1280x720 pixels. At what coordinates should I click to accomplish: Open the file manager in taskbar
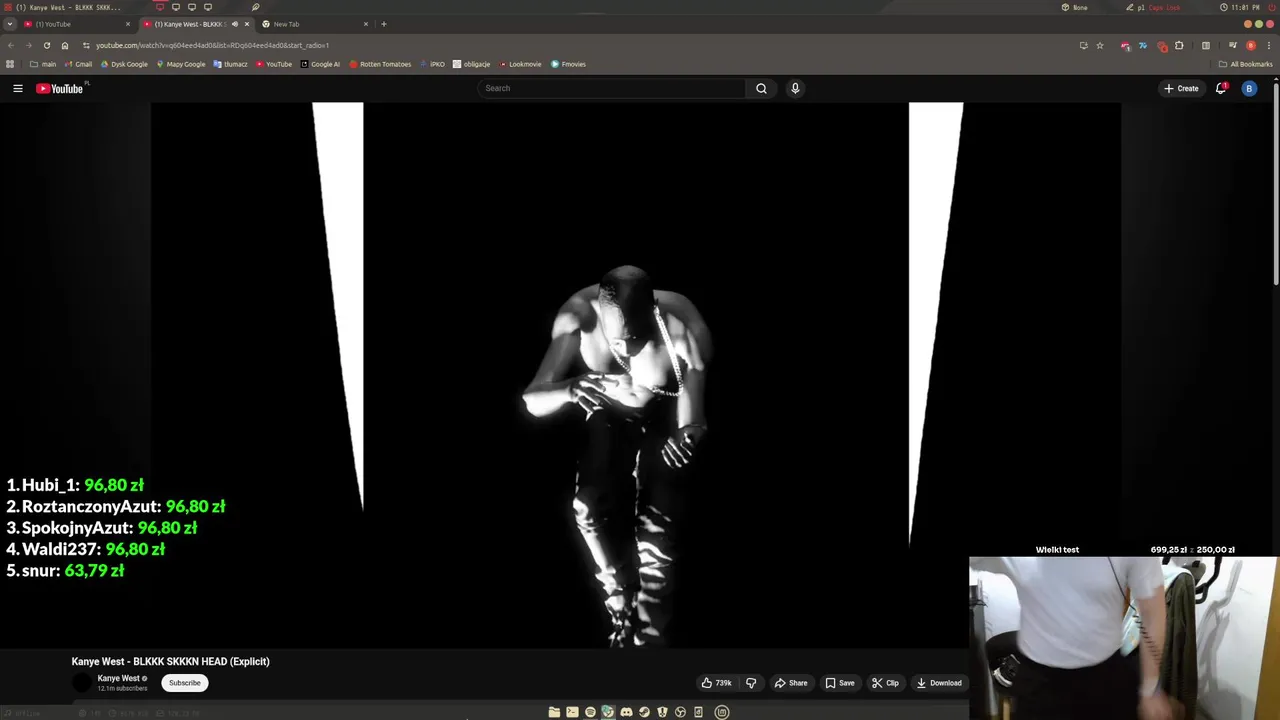(554, 712)
